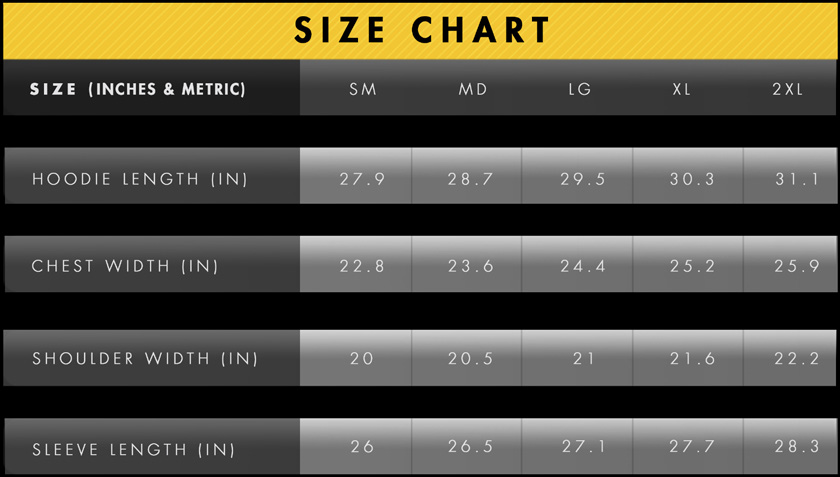Click the 25.2 chest width value
This screenshot has height=477, width=840.
[x=693, y=266]
